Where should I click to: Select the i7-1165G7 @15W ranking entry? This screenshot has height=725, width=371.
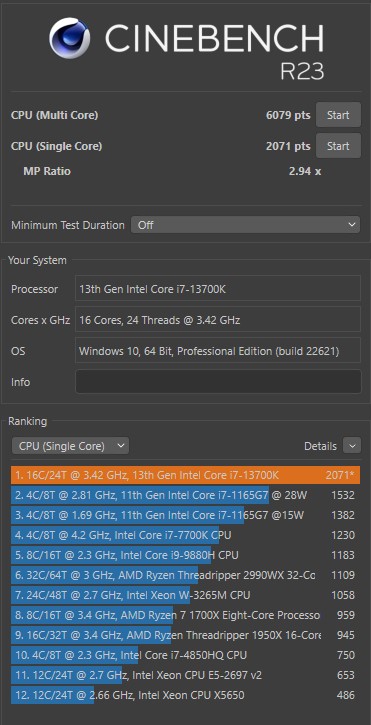point(186,515)
